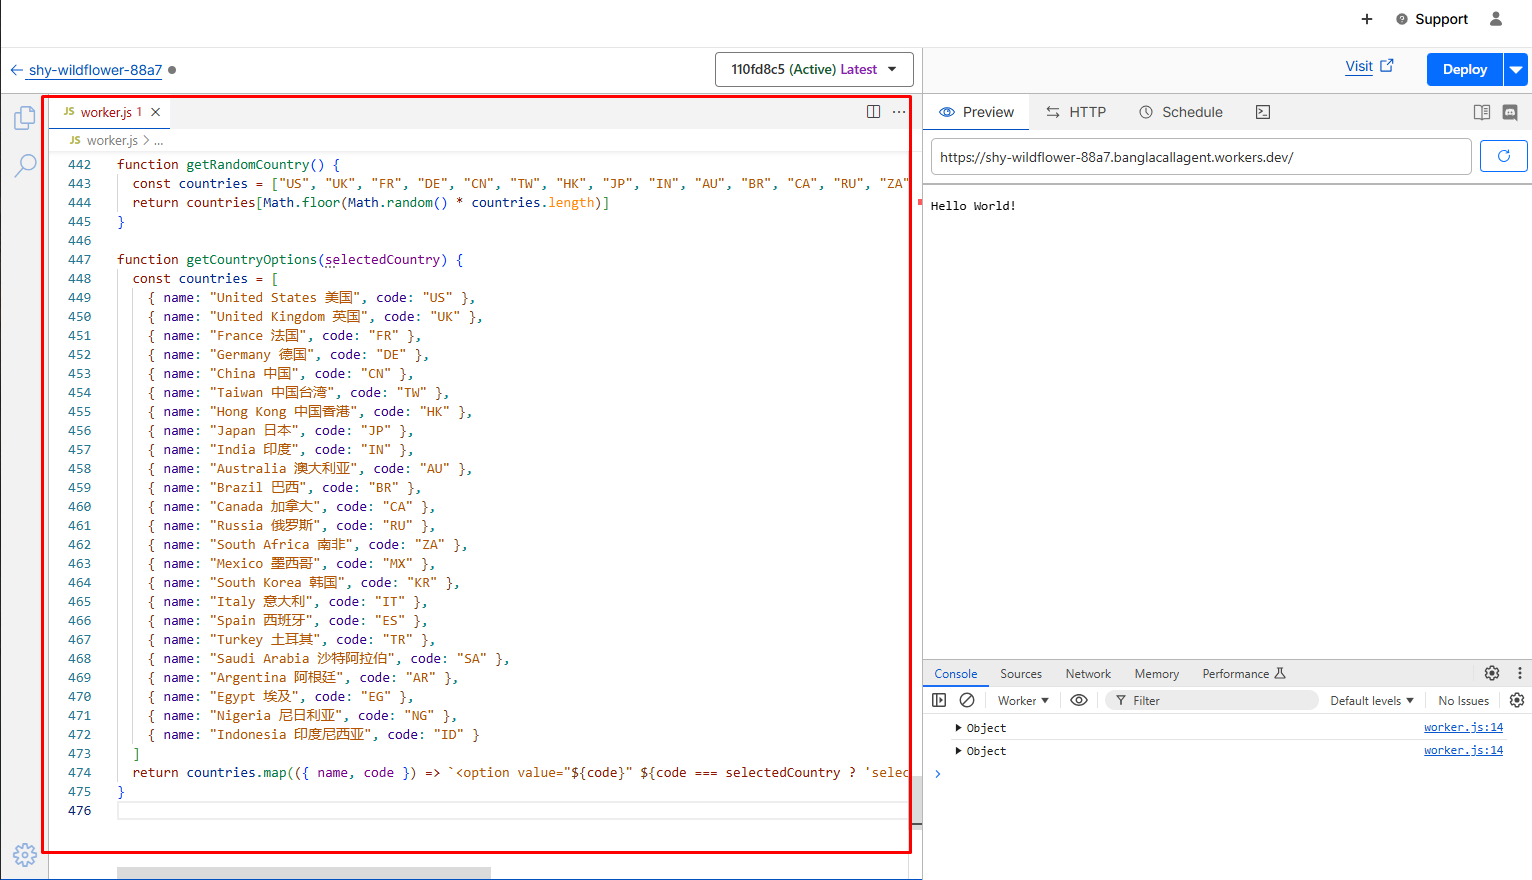Click the editor horizontal scrollbar
The height and width of the screenshot is (880, 1532).
[x=304, y=873]
